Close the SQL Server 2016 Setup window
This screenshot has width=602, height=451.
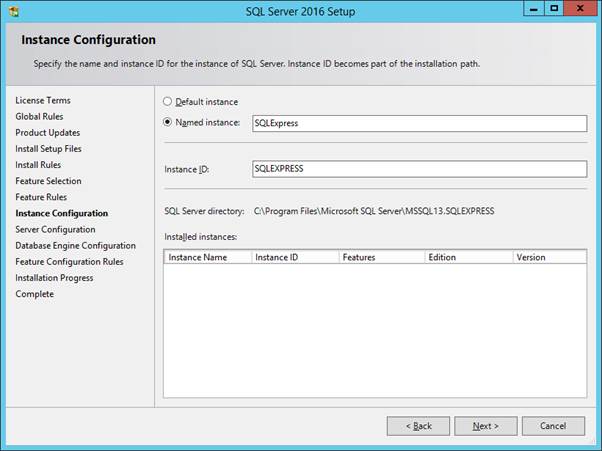tap(580, 8)
